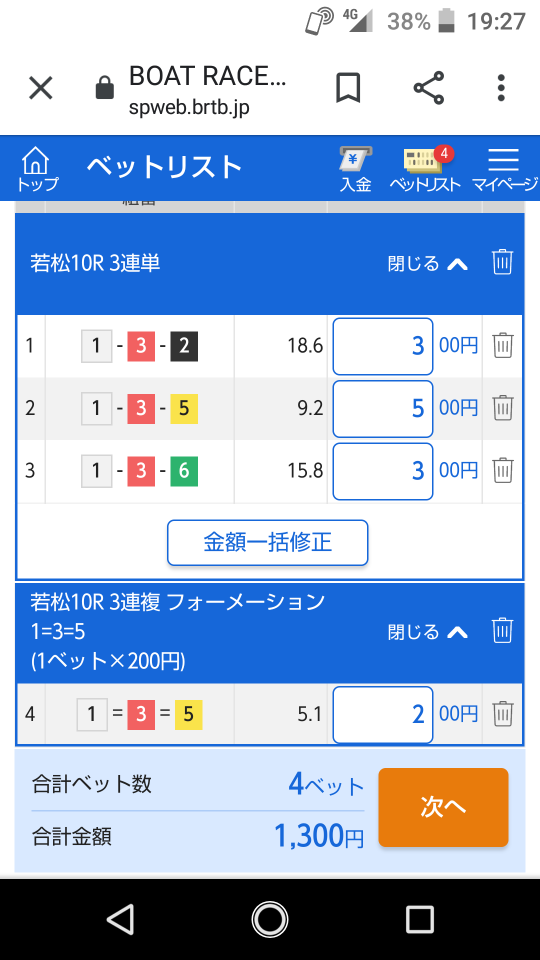This screenshot has height=960, width=540.
Task: Share the page via share icon
Action: pyautogui.click(x=429, y=88)
